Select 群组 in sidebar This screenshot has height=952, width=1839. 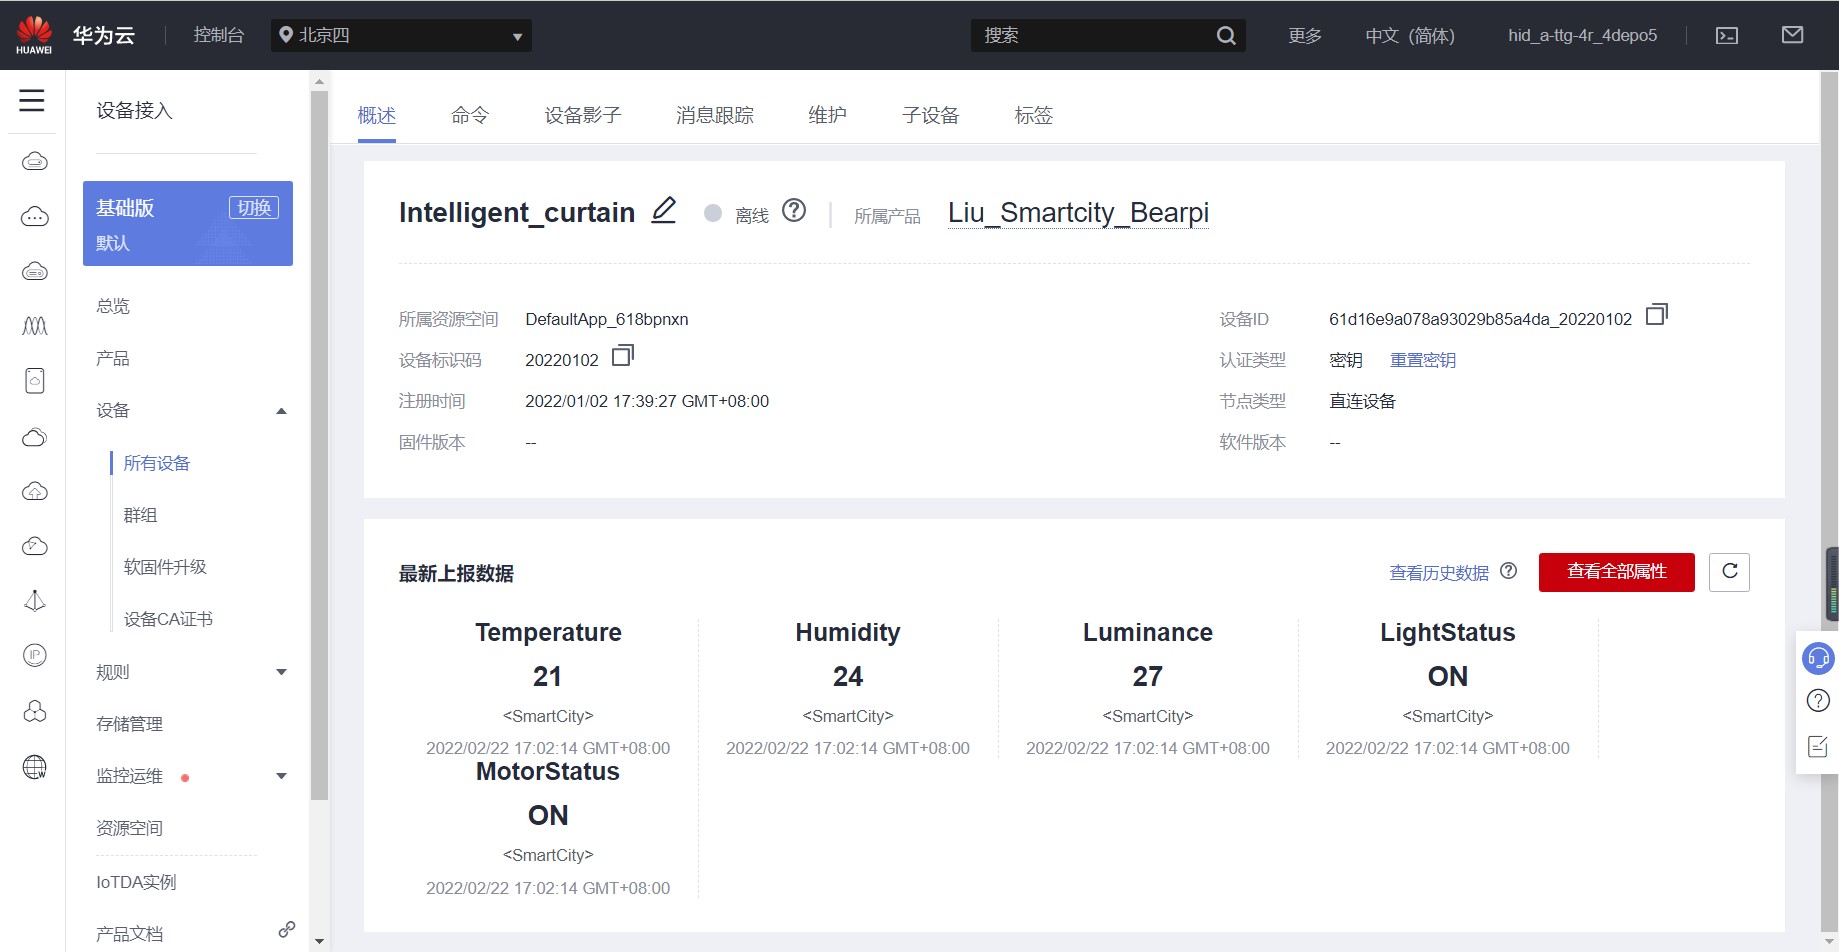tap(140, 515)
